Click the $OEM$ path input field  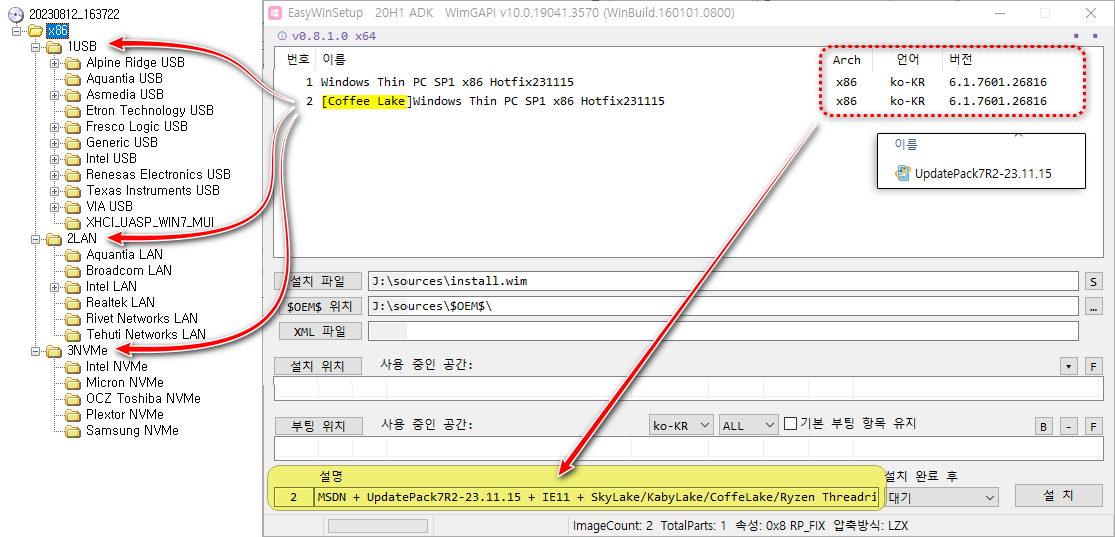(723, 306)
